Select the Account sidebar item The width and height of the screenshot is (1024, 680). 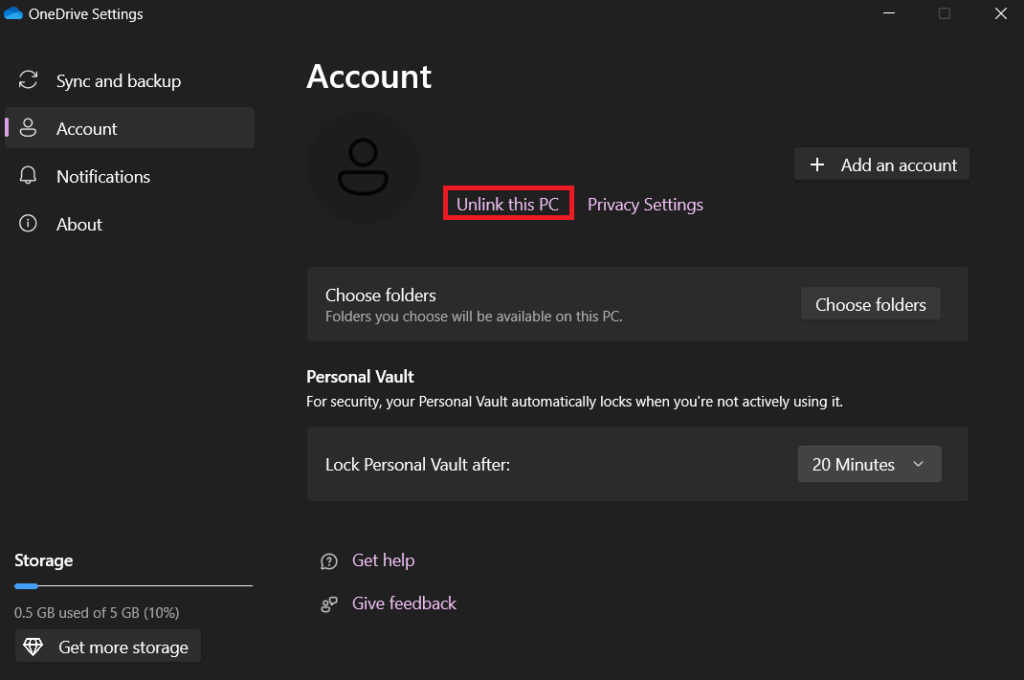tap(129, 128)
